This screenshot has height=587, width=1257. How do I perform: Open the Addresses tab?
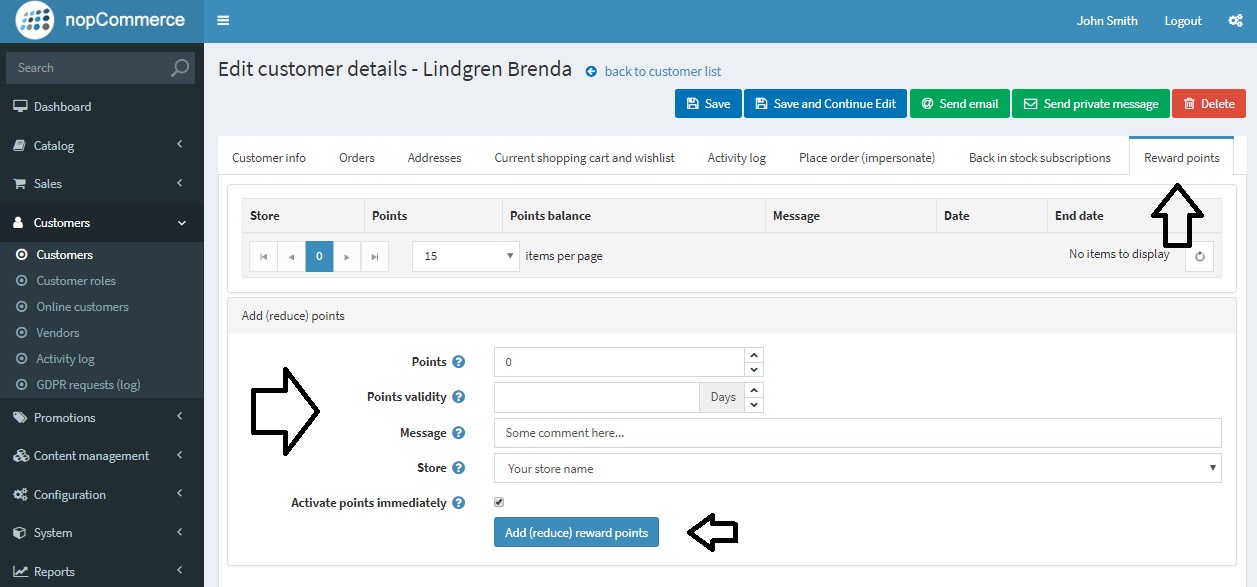click(x=434, y=158)
